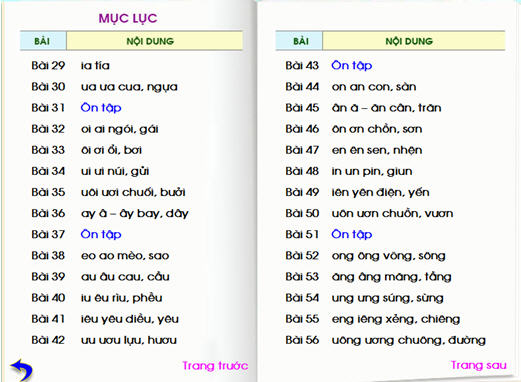This screenshot has height=382, width=521.
Task: Open Bài 37 Ôn tập lesson
Action: 101,235
